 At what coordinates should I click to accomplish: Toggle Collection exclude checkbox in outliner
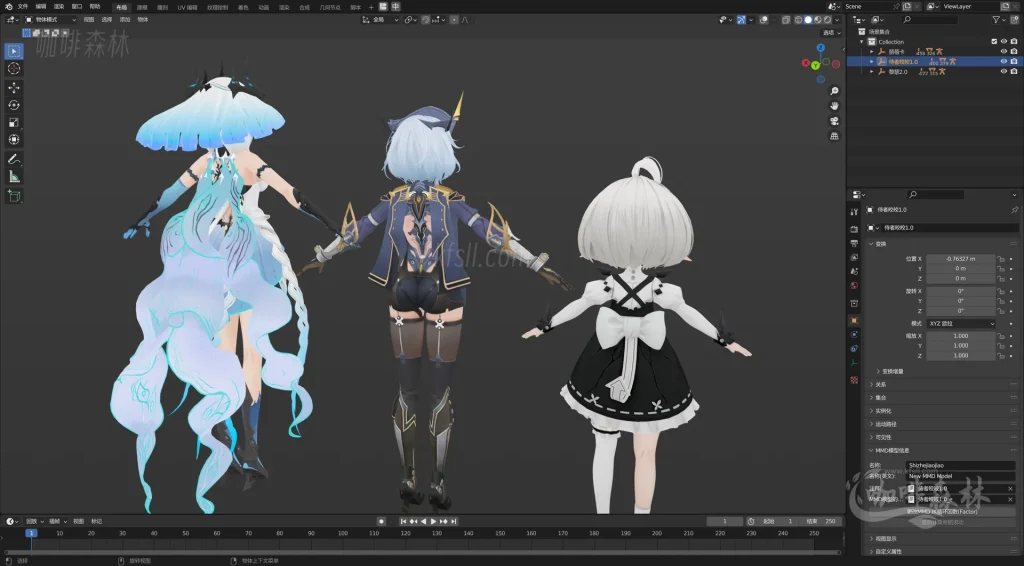coord(994,41)
